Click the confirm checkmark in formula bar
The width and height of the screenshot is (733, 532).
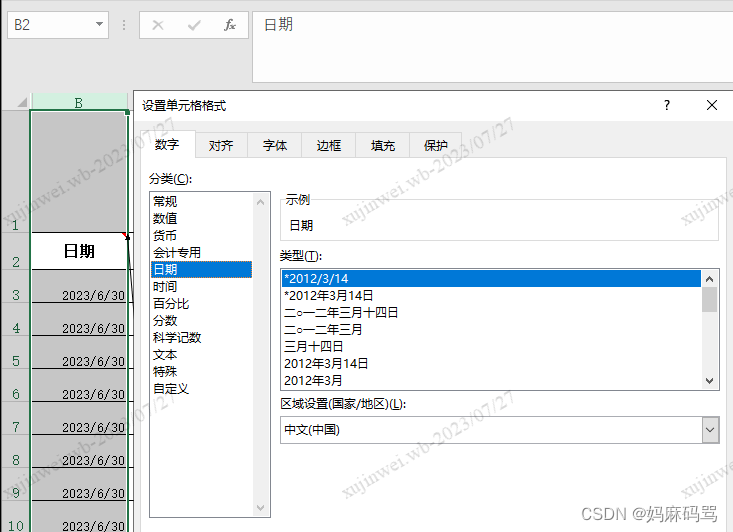tap(194, 25)
